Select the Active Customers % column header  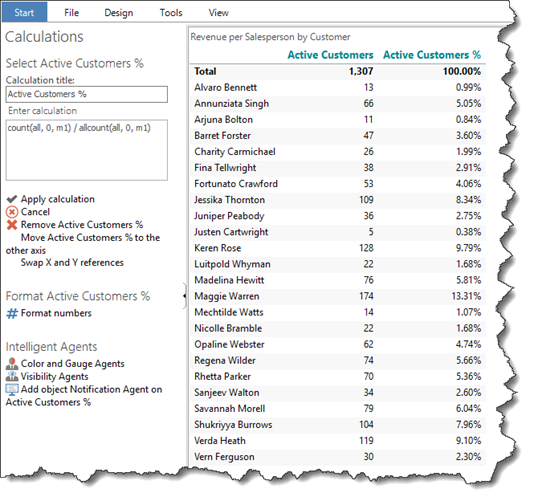432,55
